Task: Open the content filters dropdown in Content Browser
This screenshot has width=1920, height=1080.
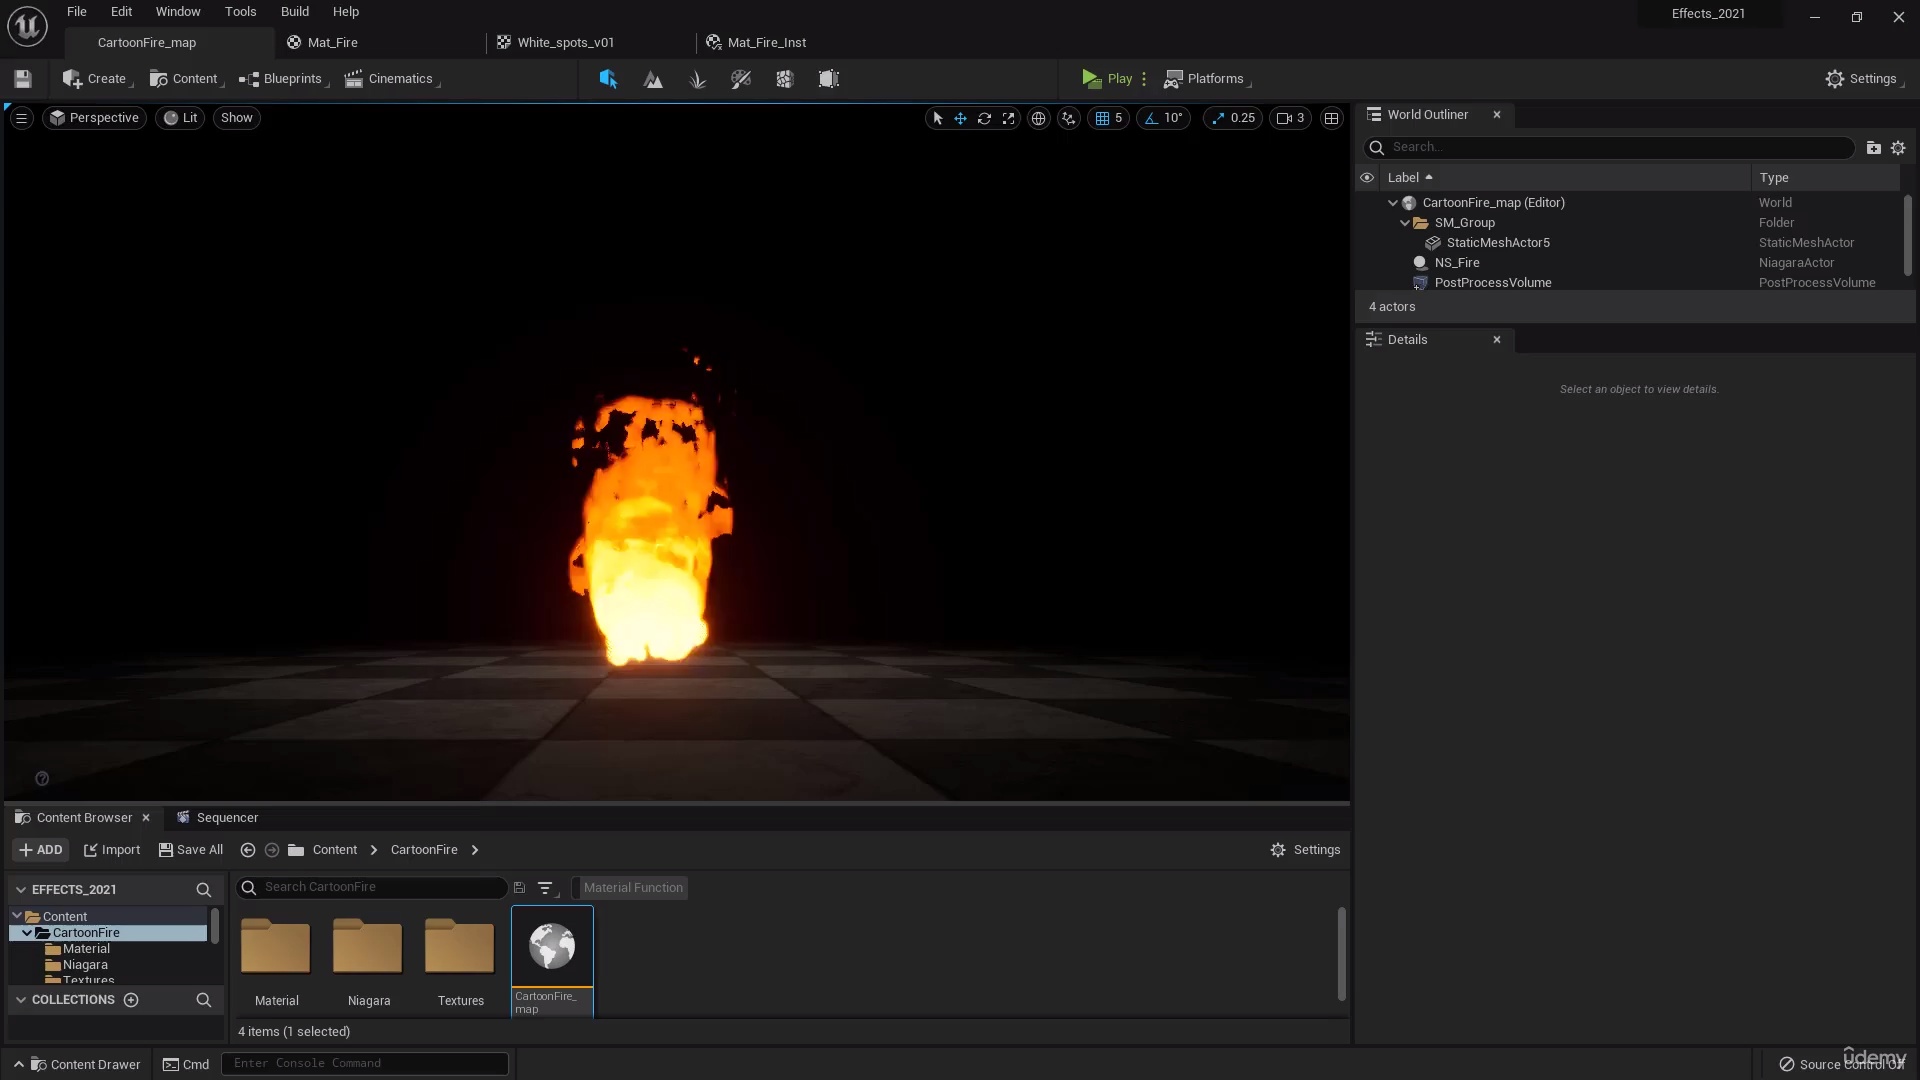Action: (545, 887)
